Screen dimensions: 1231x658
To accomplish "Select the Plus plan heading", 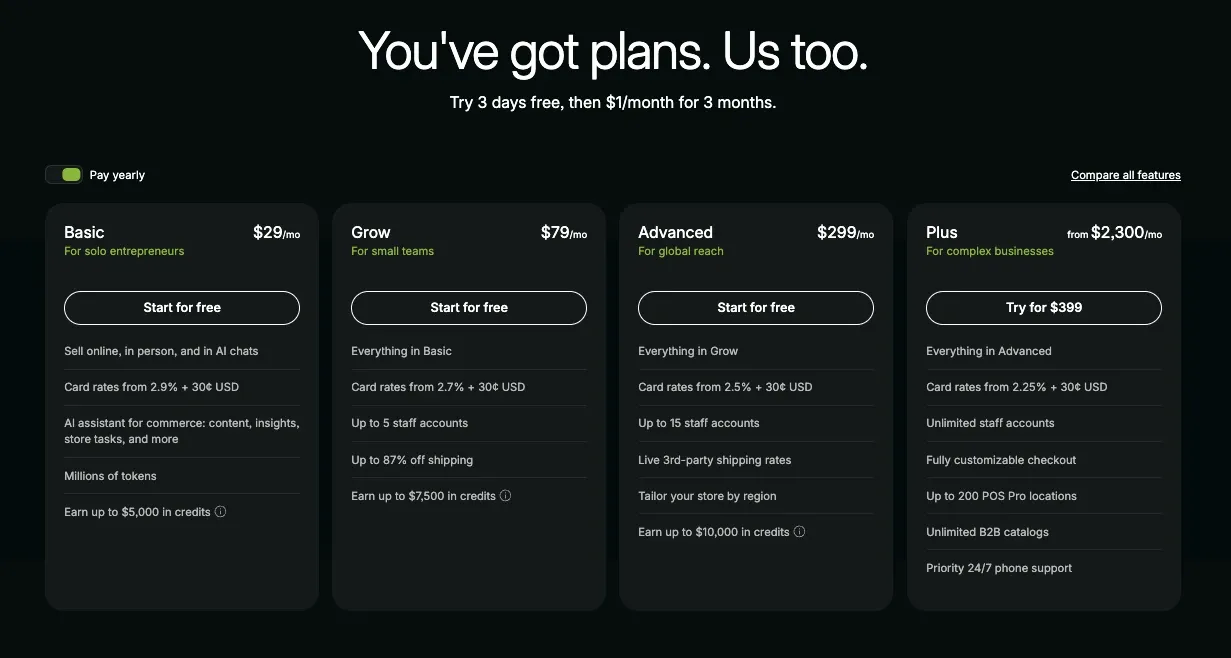I will click(942, 232).
